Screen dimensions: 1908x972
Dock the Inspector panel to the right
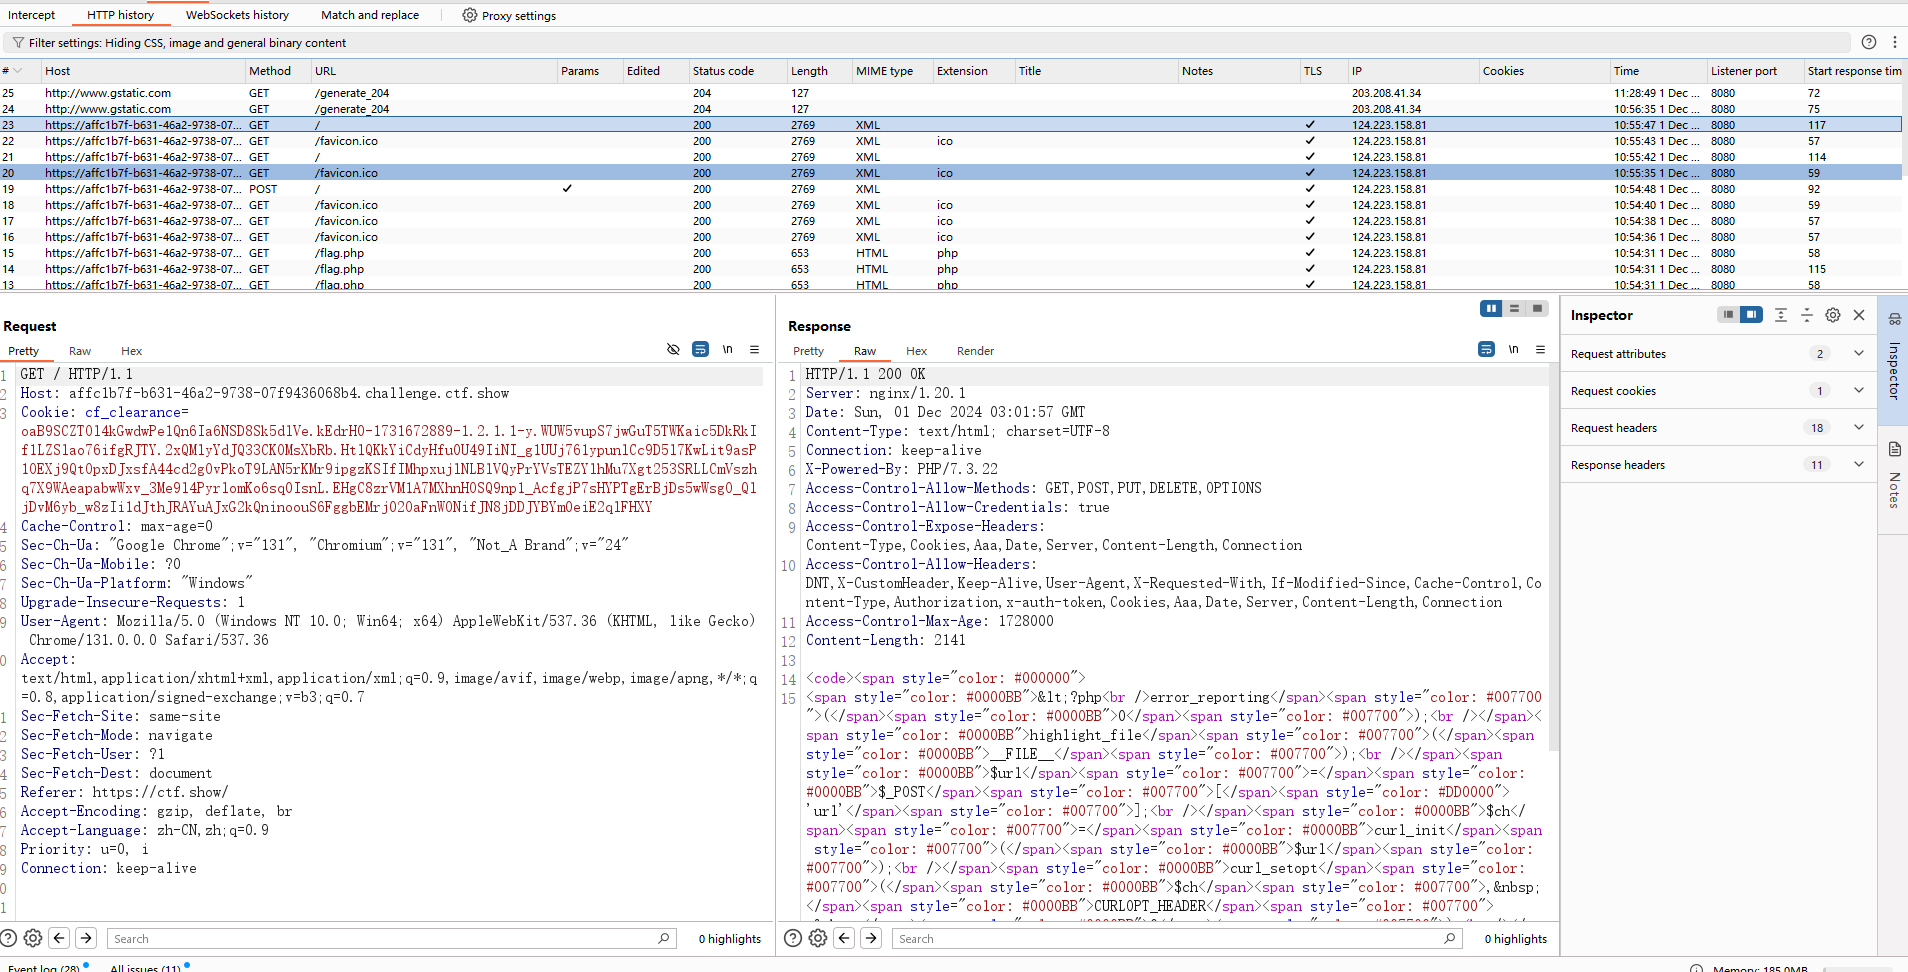(x=1751, y=315)
